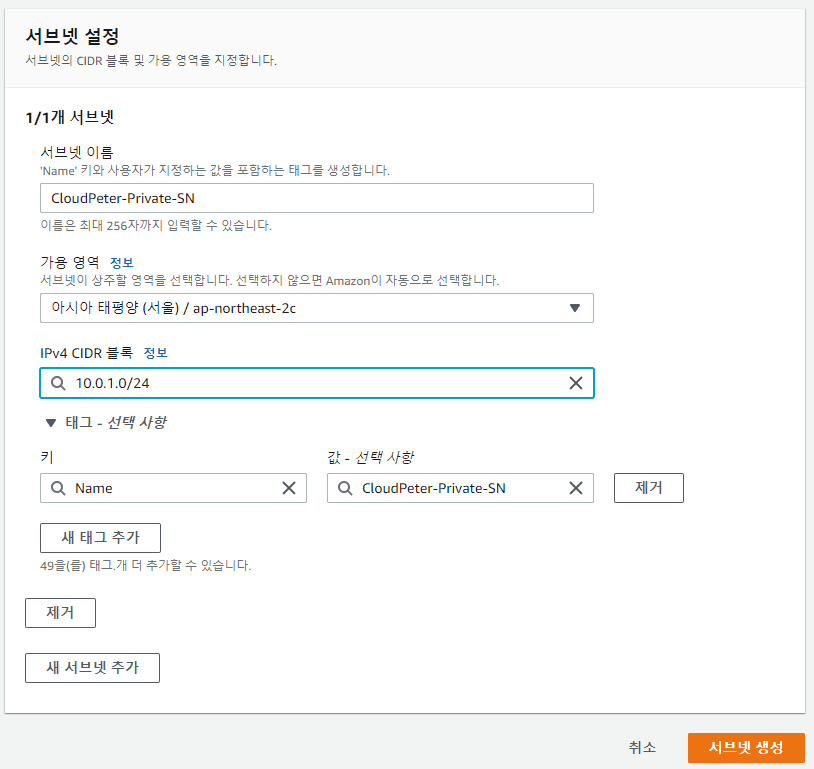Image resolution: width=814 pixels, height=769 pixels.
Task: Clear the tag value CloudPeter-Private-SN field
Action: [575, 488]
